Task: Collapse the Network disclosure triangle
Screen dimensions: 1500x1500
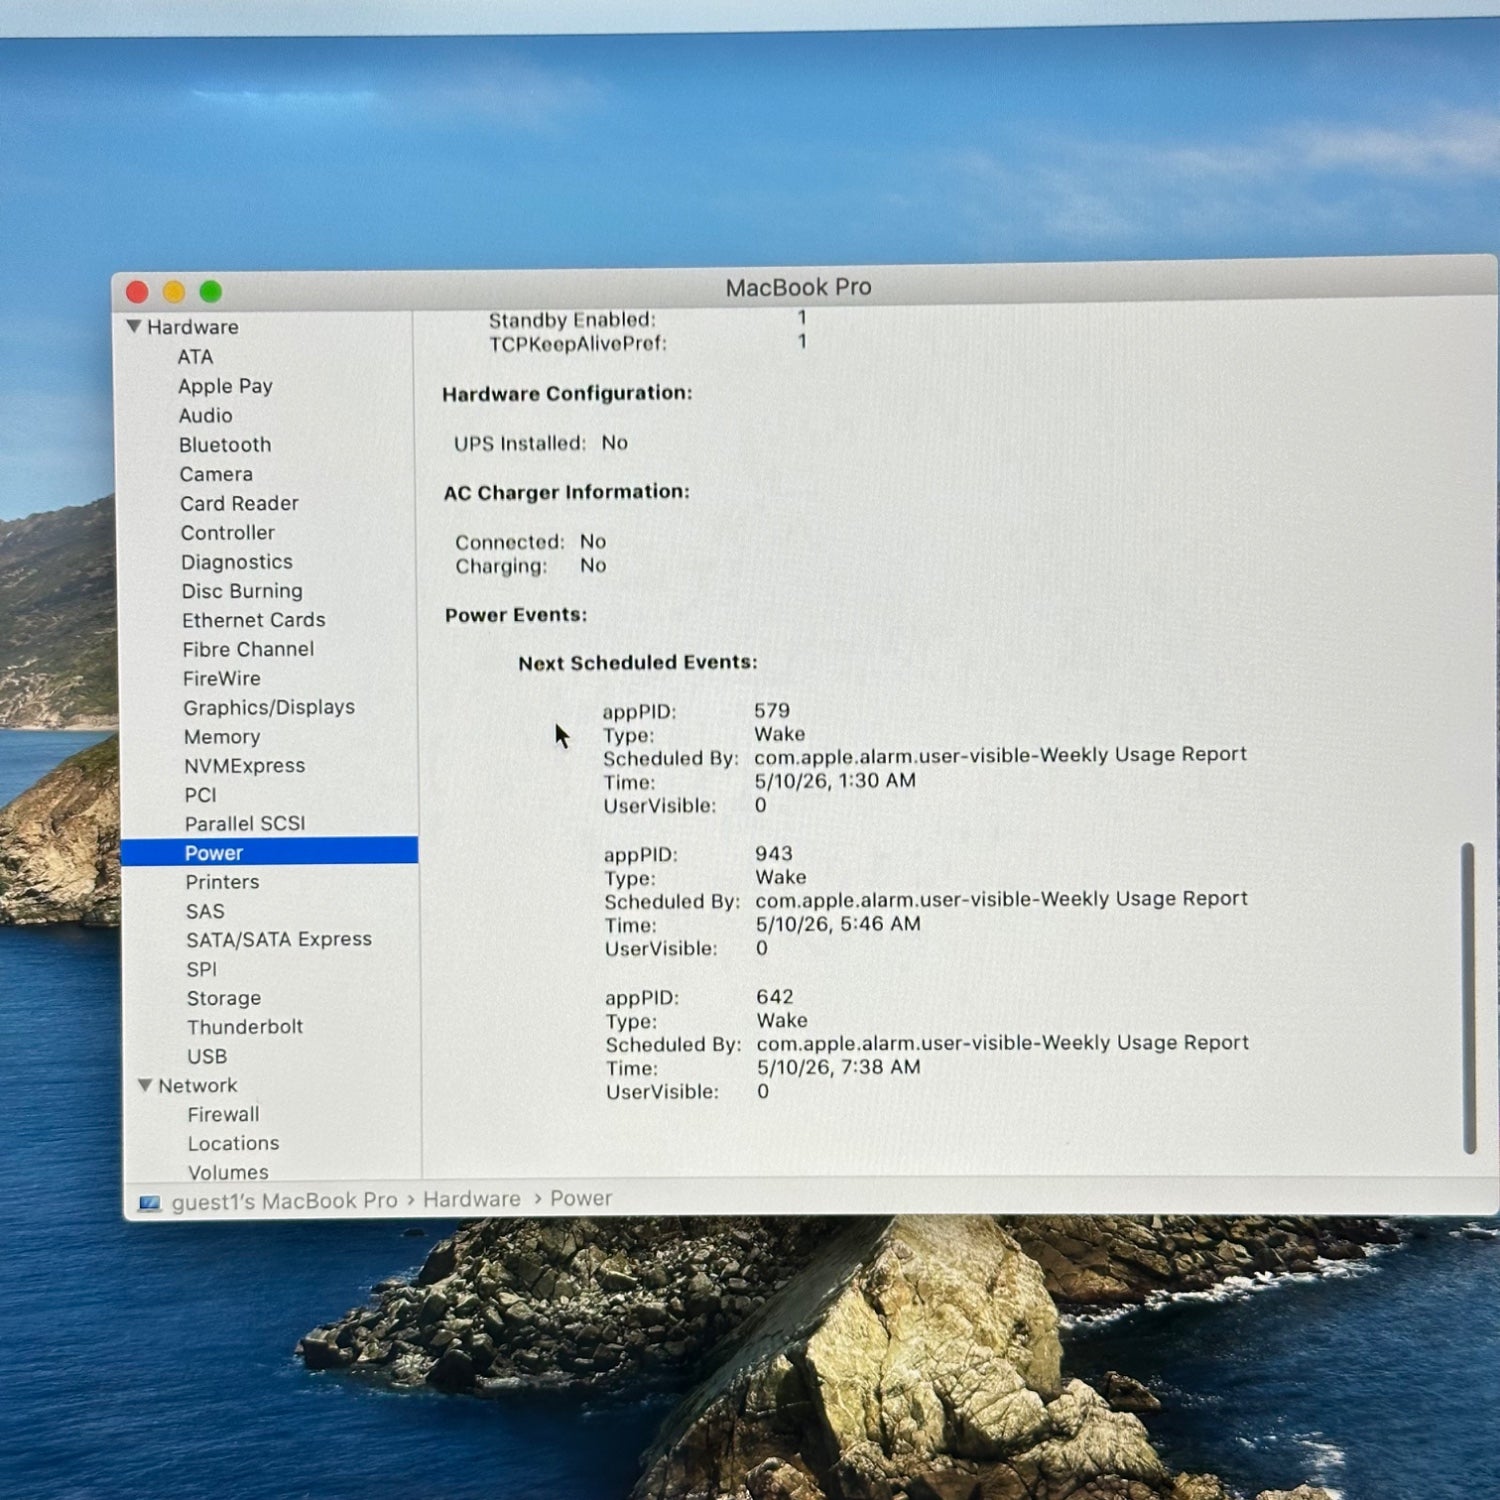Action: 145,1085
